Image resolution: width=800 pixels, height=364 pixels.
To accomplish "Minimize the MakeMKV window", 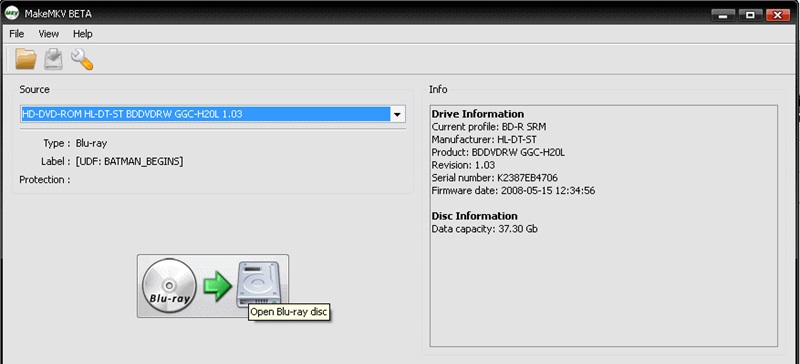I will pyautogui.click(x=724, y=15).
